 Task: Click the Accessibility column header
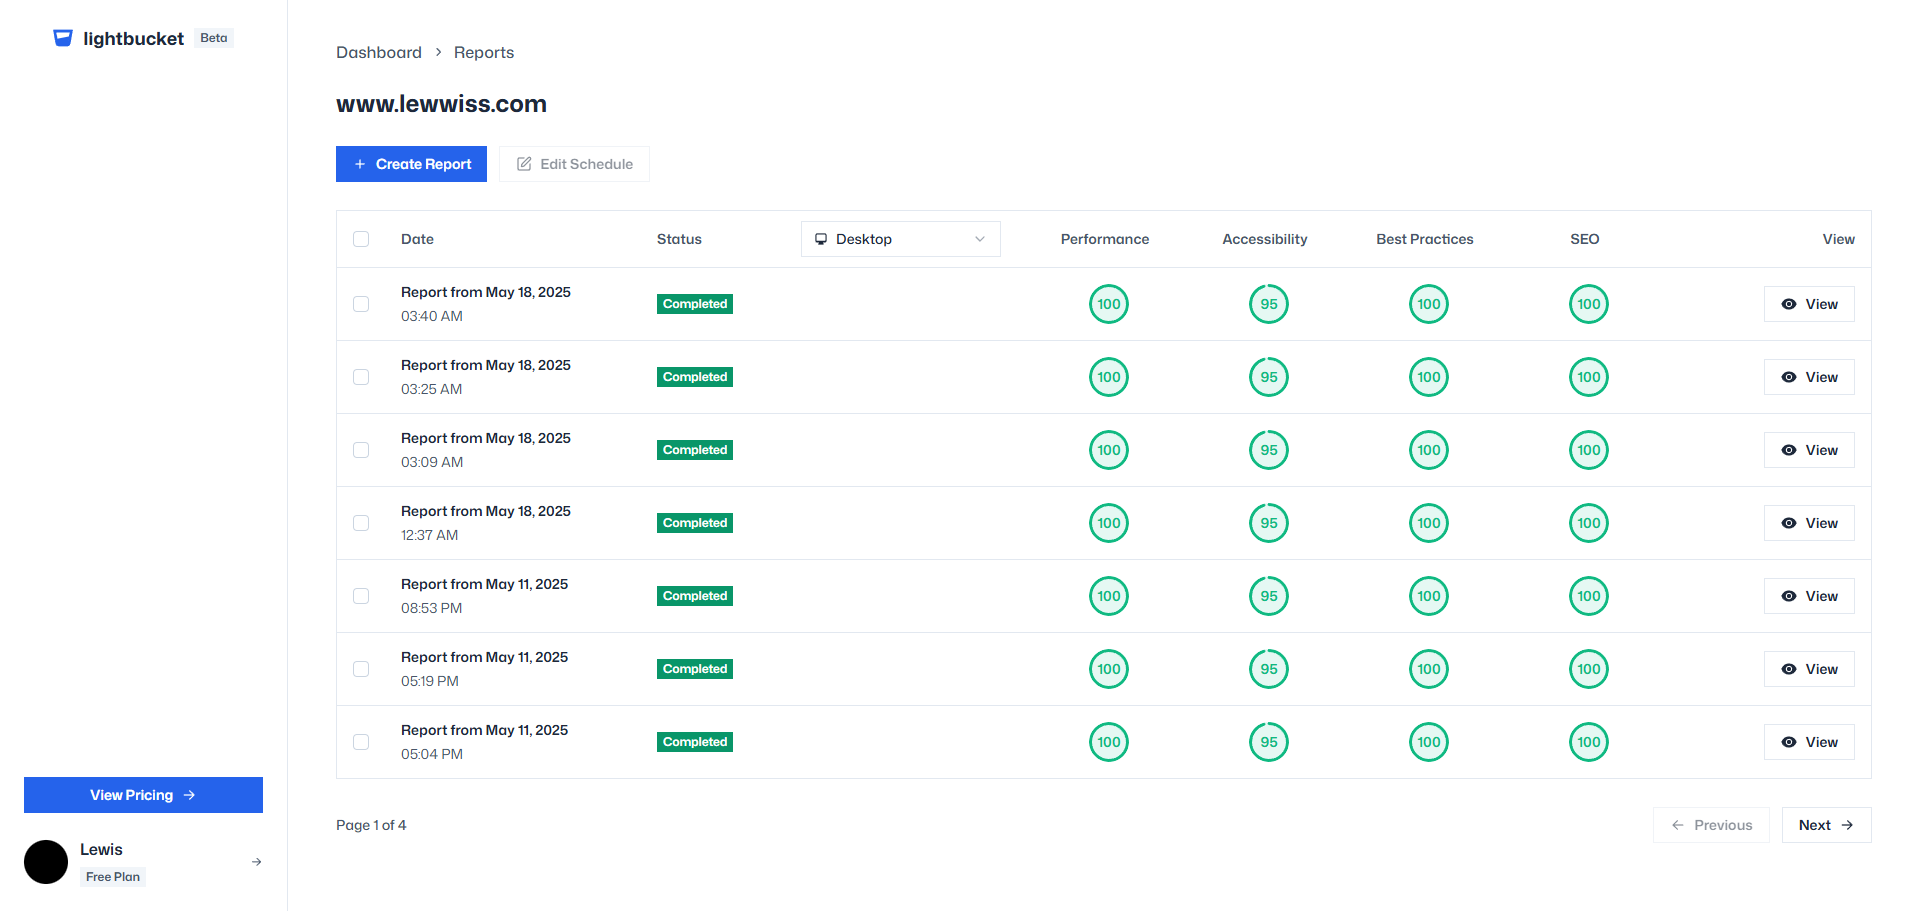pos(1265,239)
